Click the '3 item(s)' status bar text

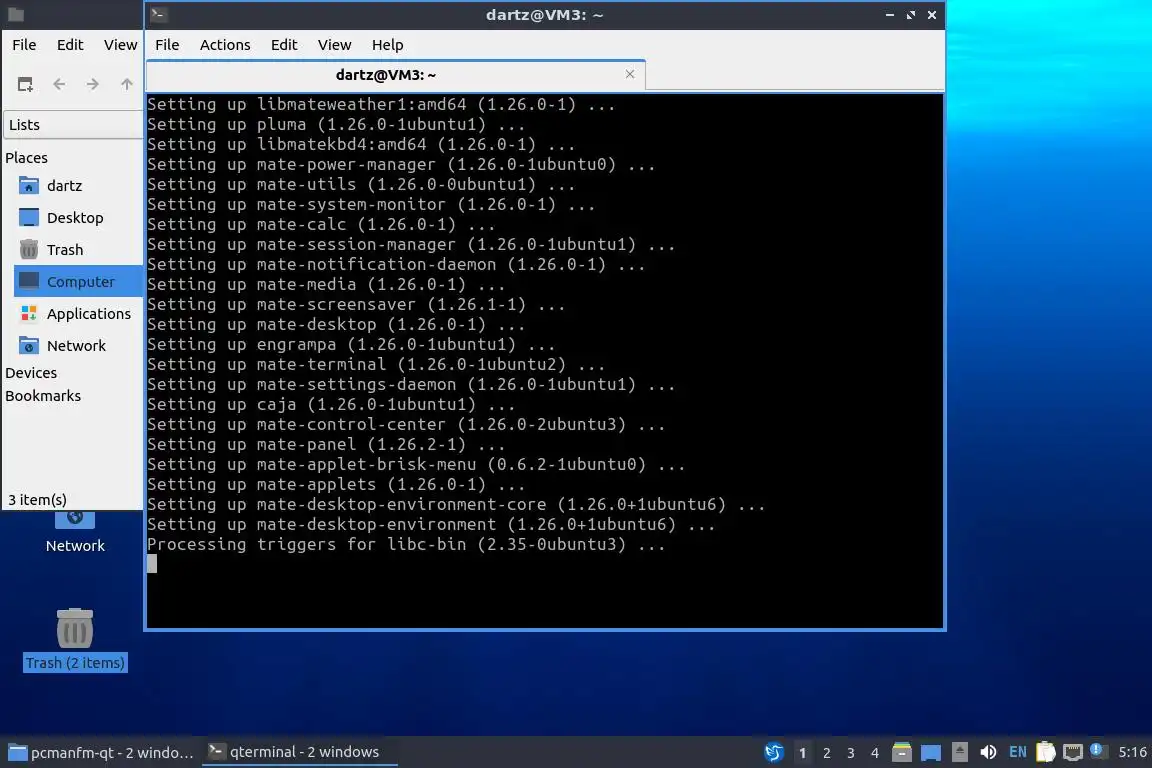click(37, 500)
